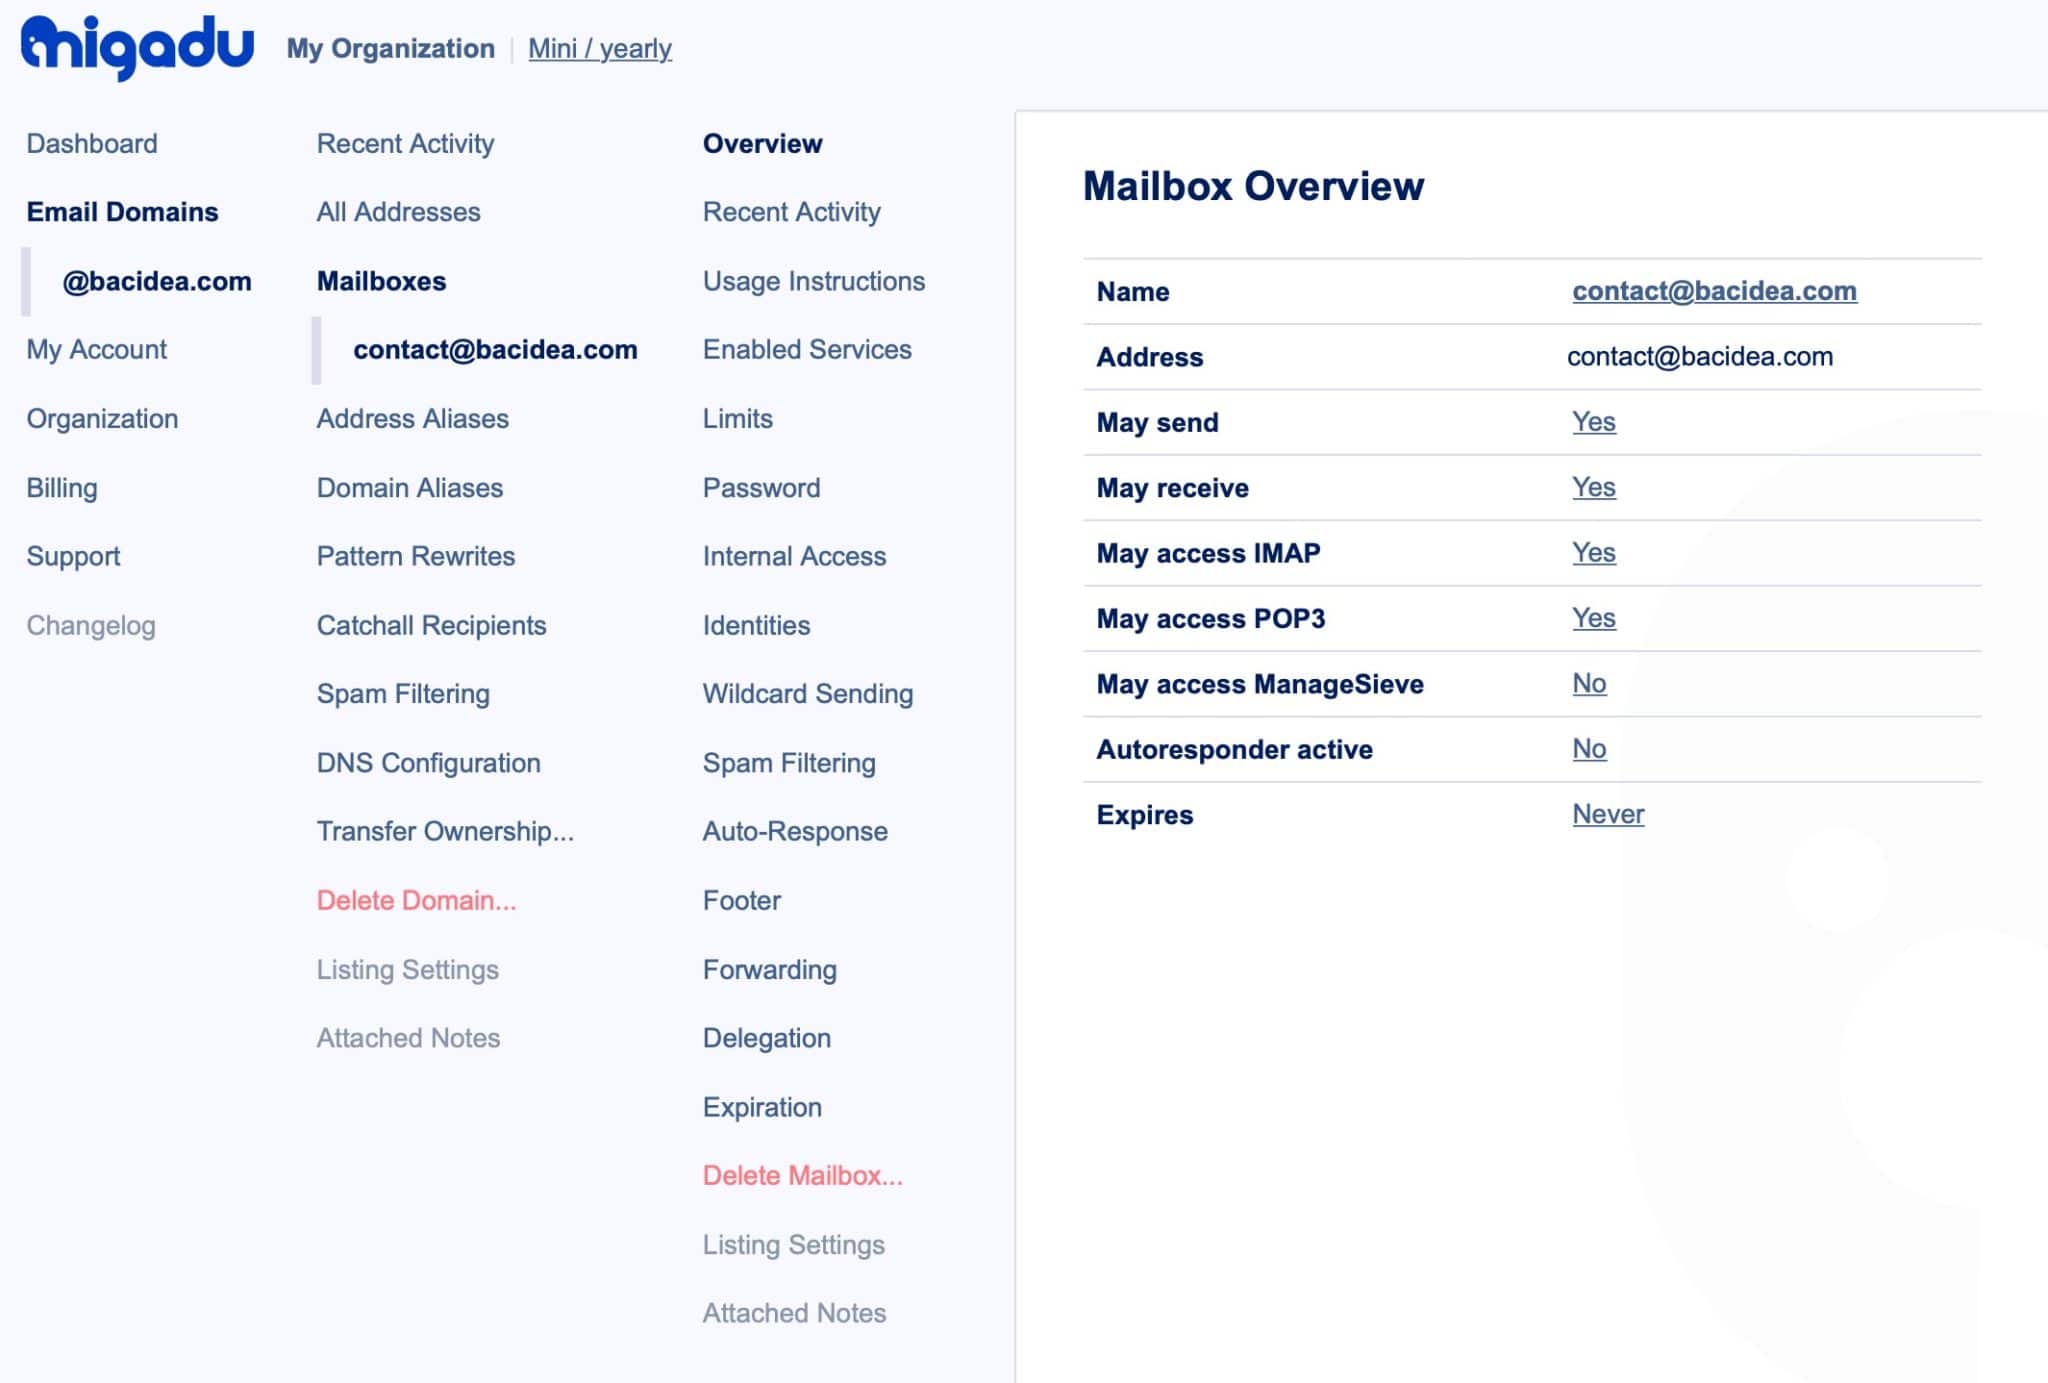Click the May send row label
Viewport: 2048px width, 1383px height.
tap(1157, 422)
